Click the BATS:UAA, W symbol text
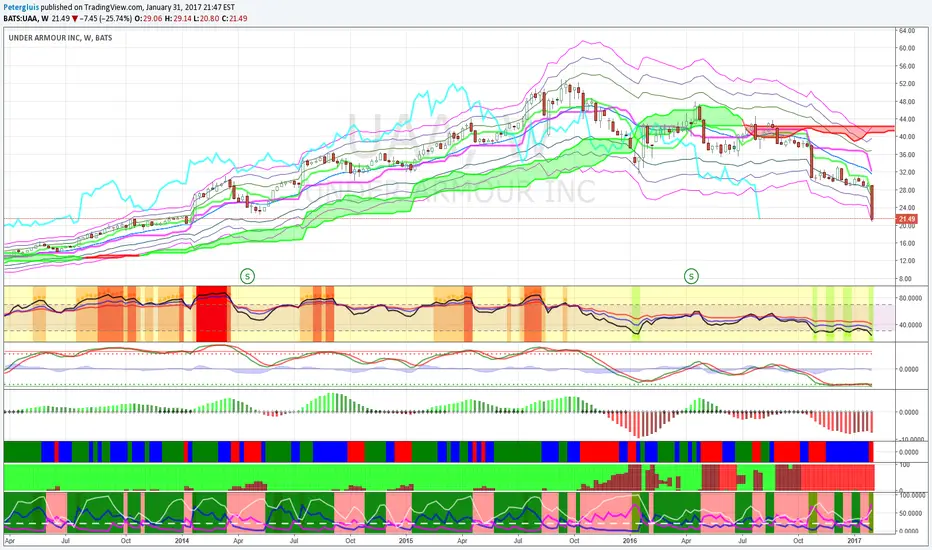 tap(26, 18)
